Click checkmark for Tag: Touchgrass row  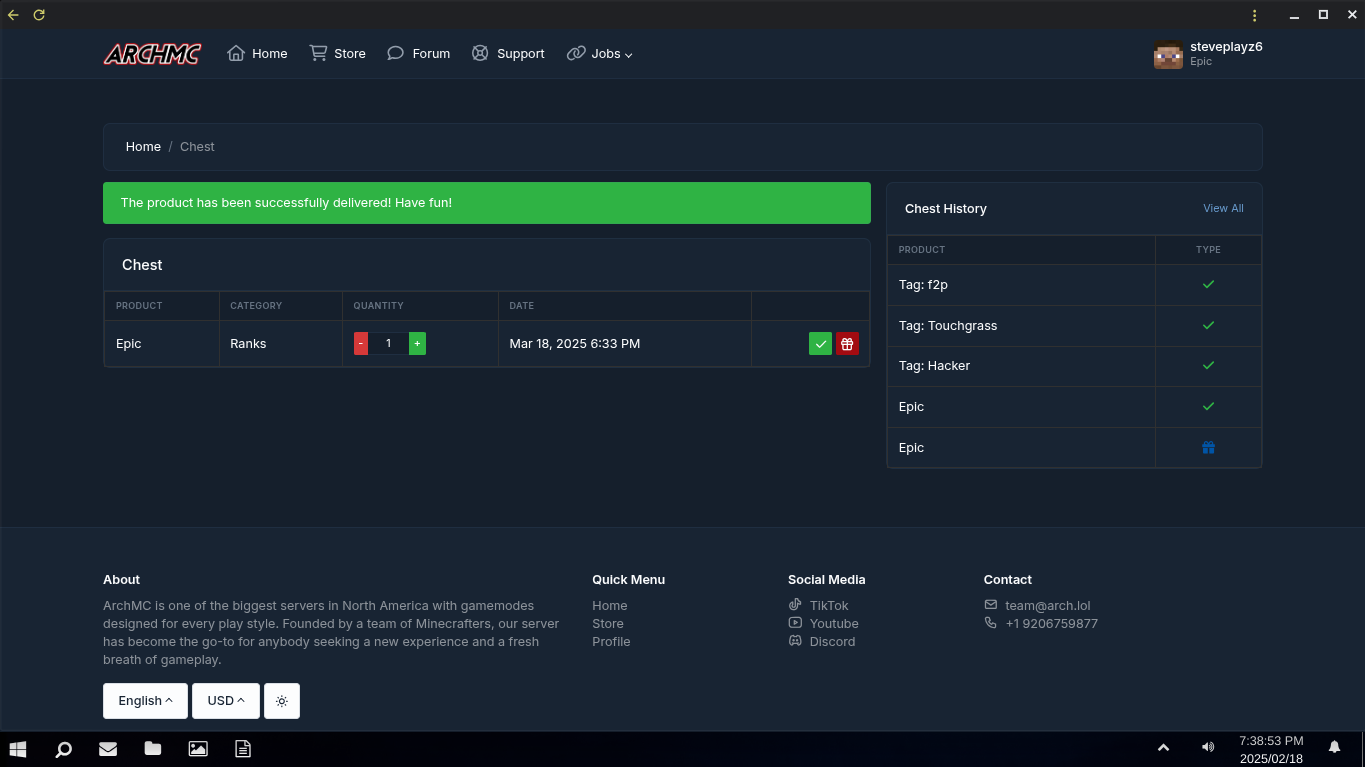point(1208,326)
